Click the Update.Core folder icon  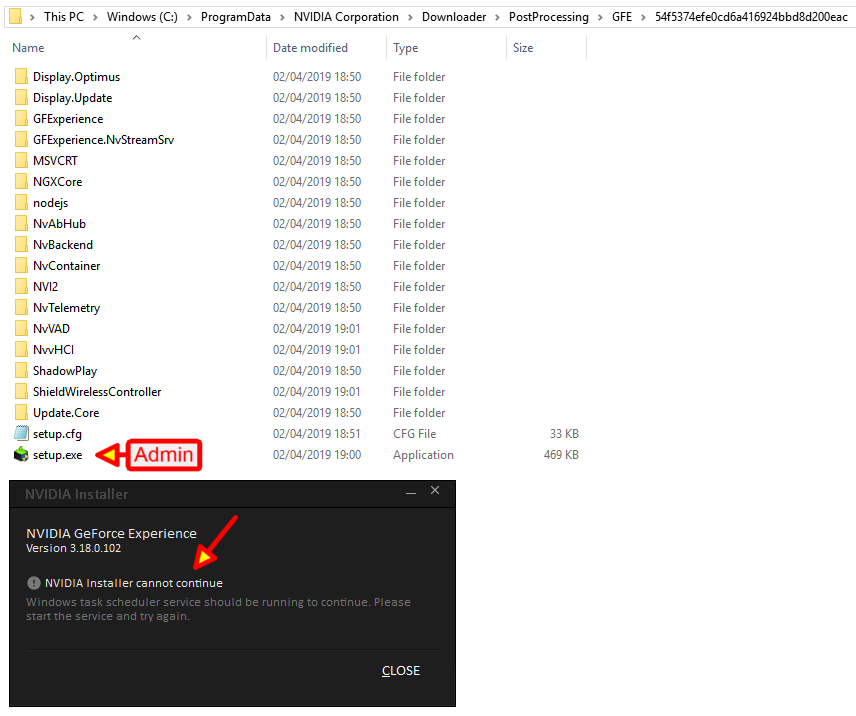[x=21, y=413]
